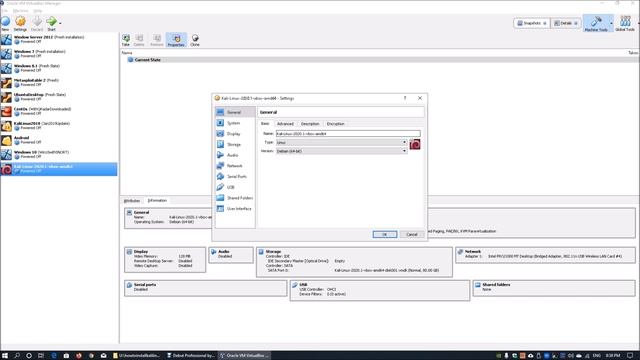Screen dimensions: 640x360
Task: Click the Oracle VM VirtualBox taskbar button
Action: [244, 356]
